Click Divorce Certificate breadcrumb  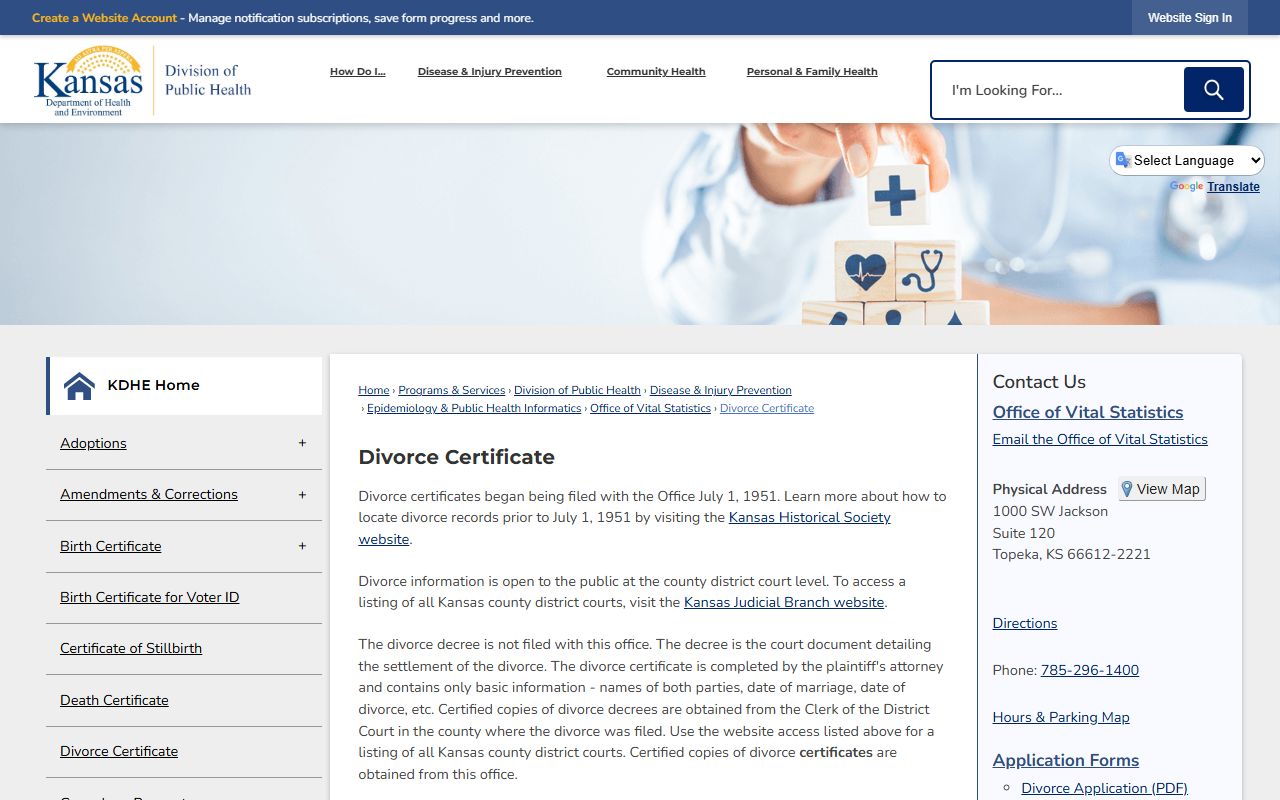click(767, 408)
